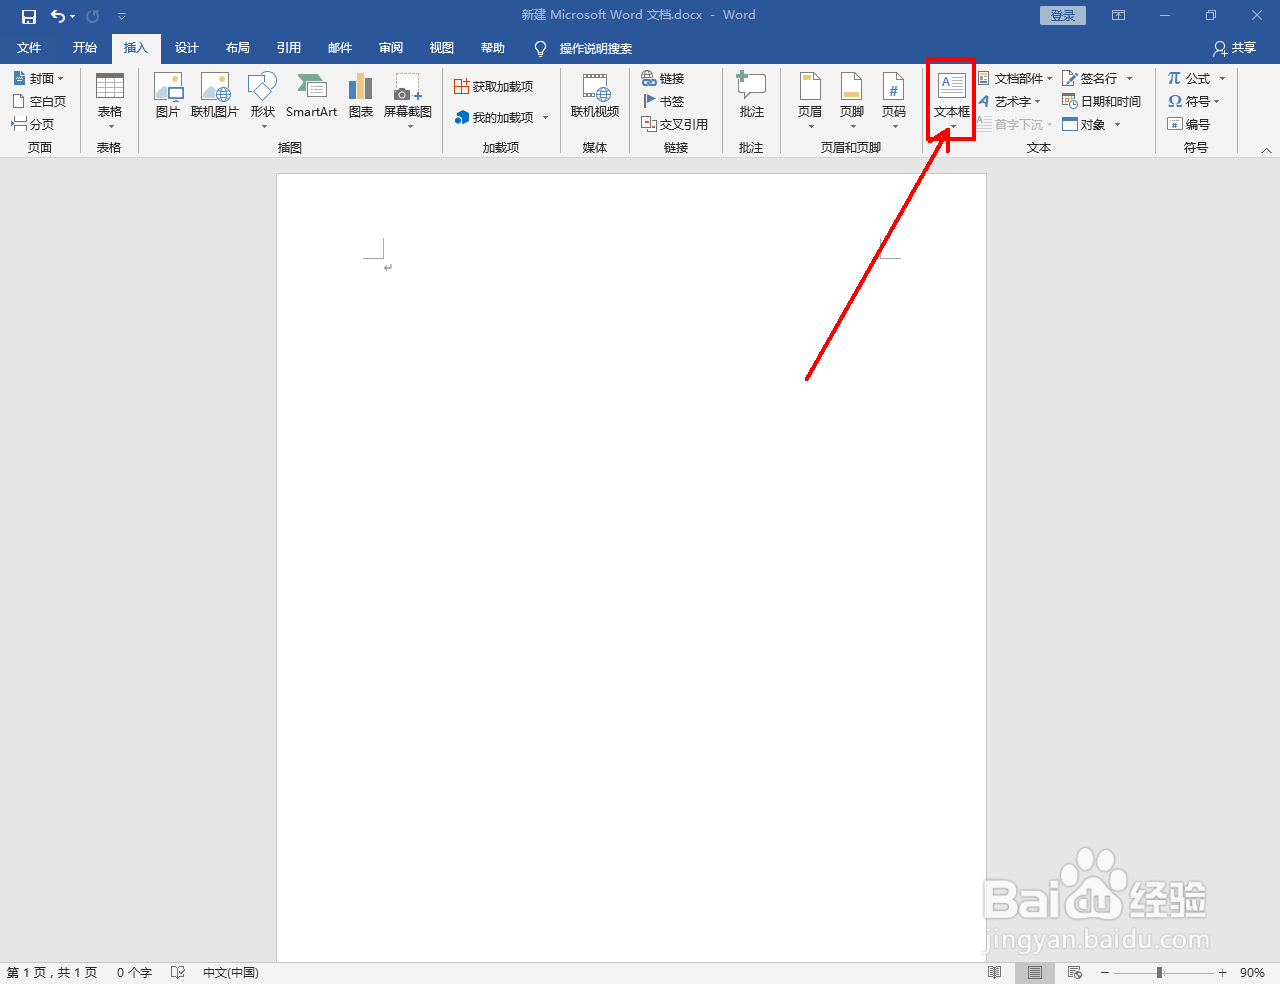
Task: Switch to the 审阅 ribbon tab
Action: point(390,47)
